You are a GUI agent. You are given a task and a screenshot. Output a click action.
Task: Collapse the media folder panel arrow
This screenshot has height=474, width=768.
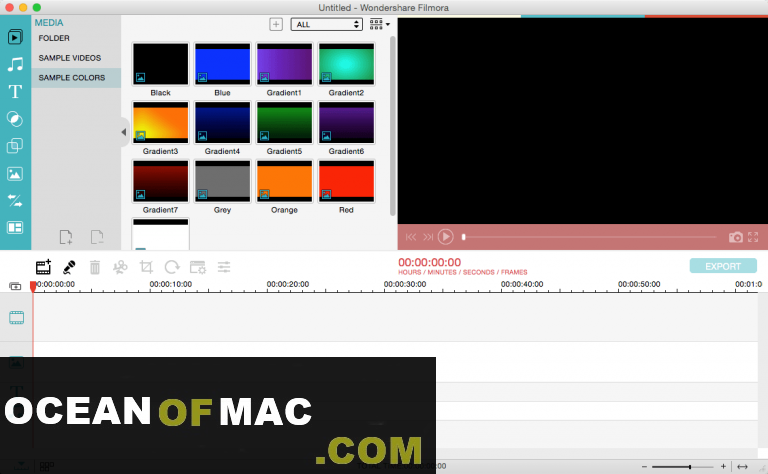coord(124,132)
